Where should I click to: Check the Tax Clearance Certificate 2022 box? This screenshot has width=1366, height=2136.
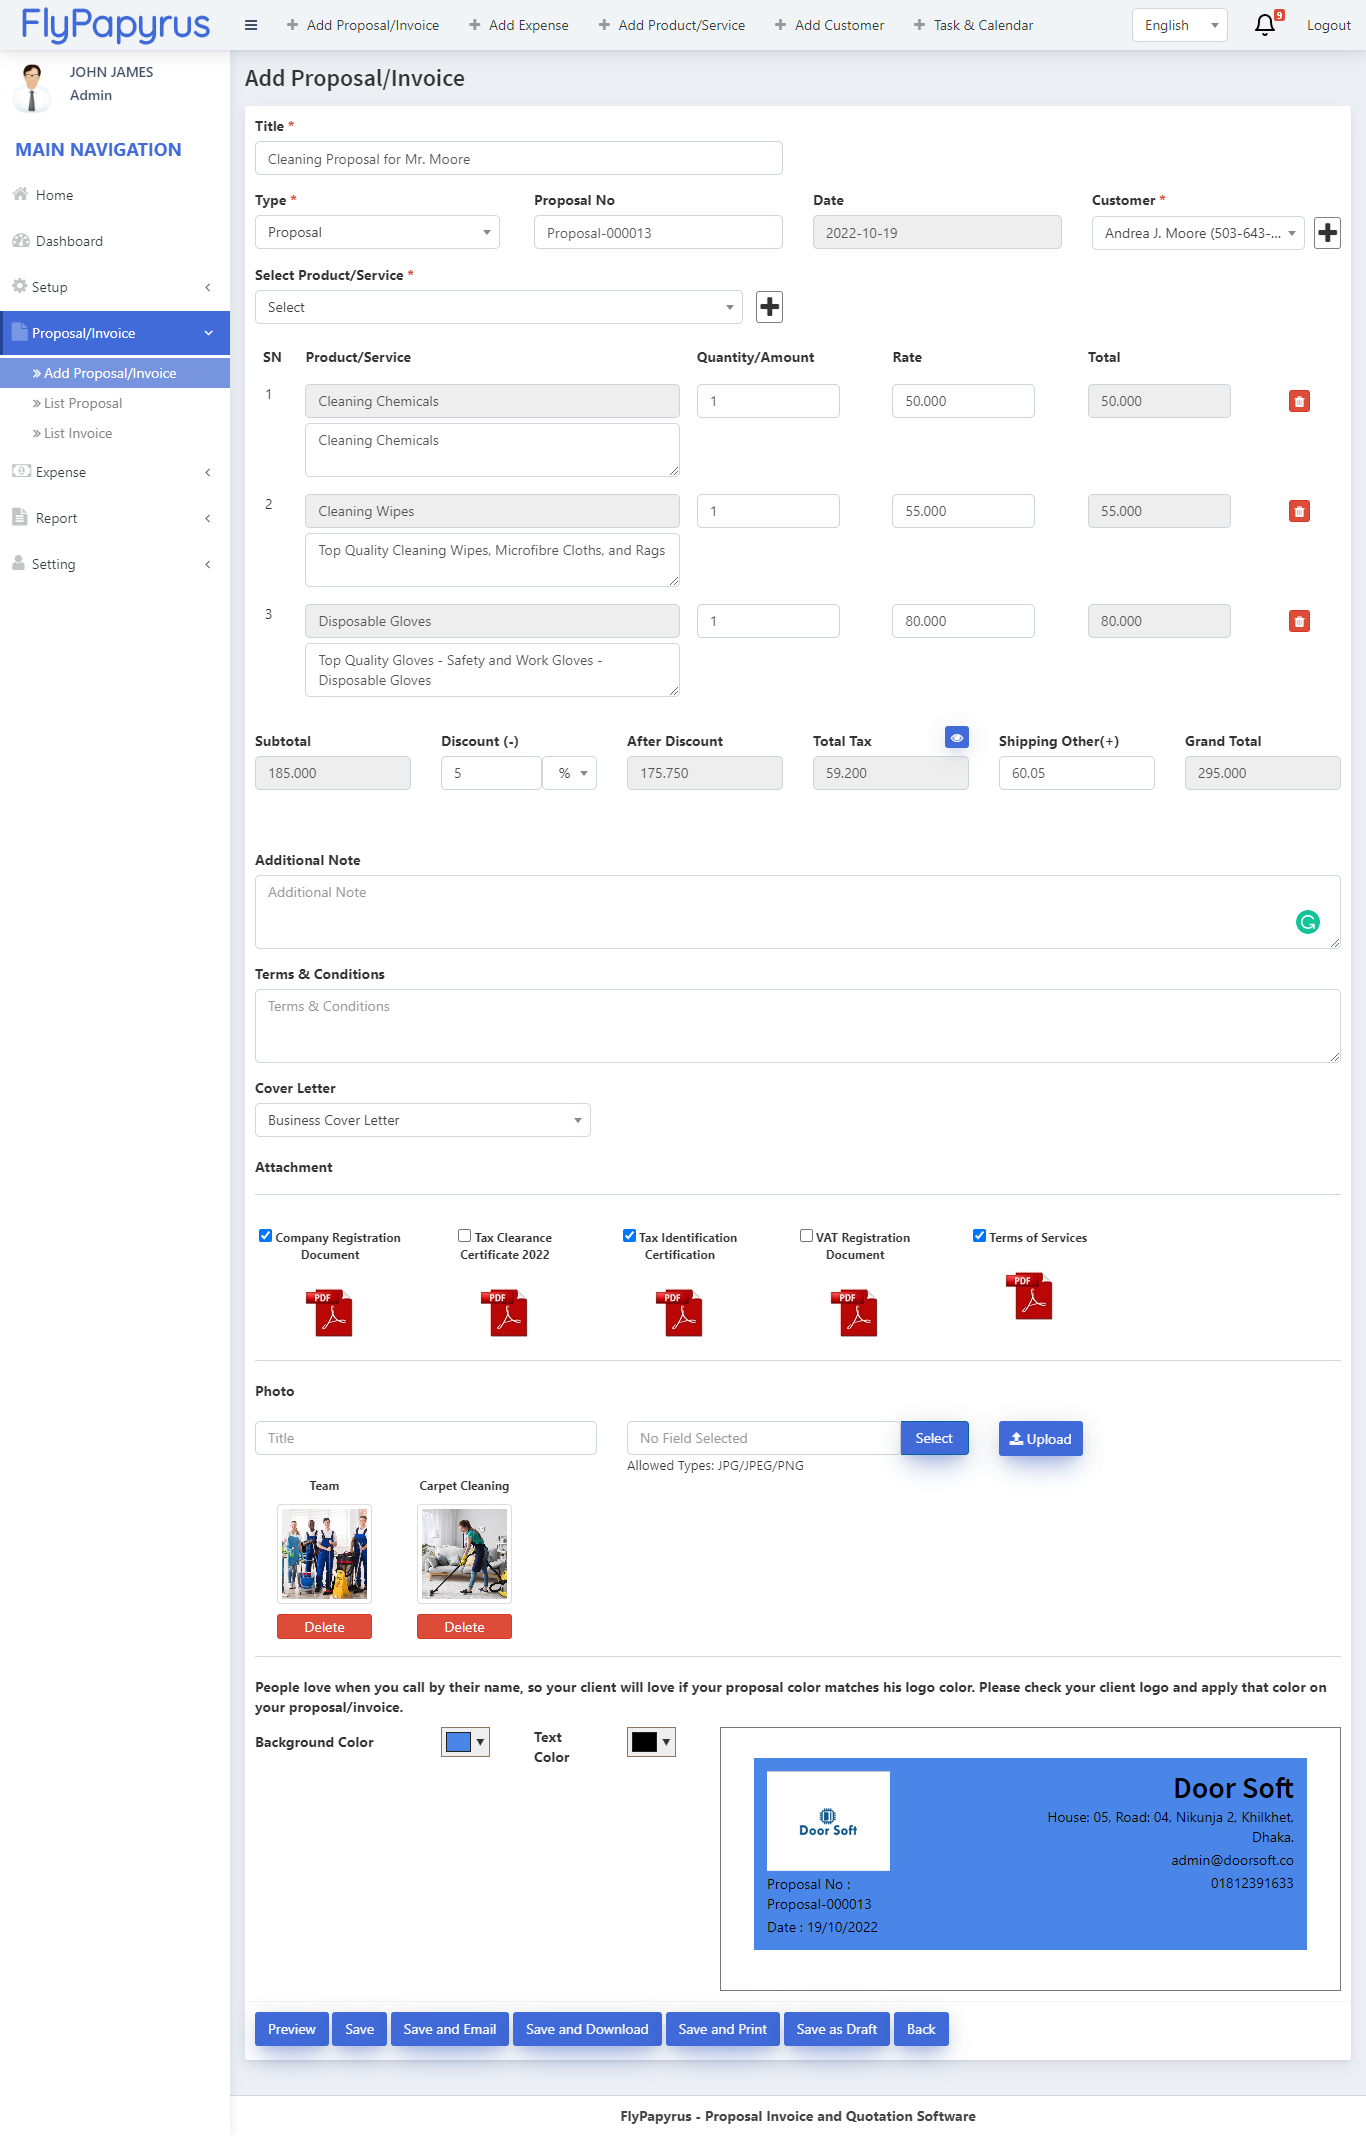tap(465, 1236)
